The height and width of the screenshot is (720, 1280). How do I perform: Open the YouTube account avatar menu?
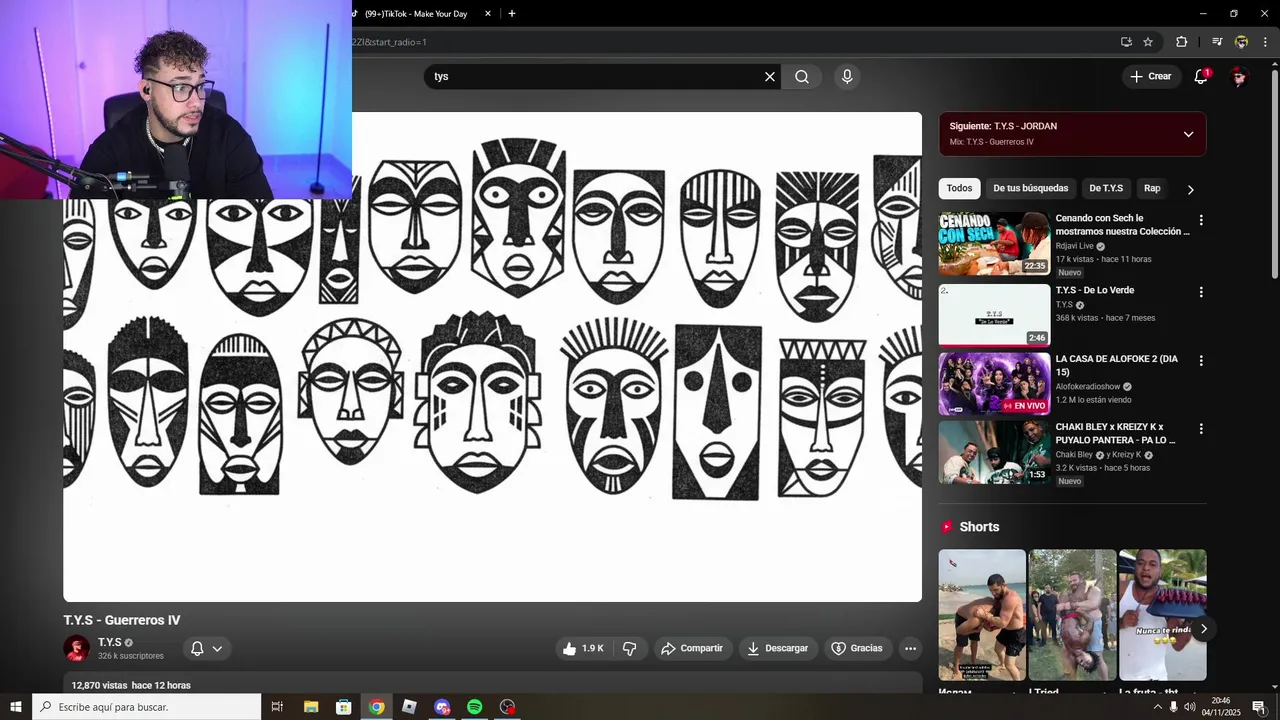[1239, 76]
